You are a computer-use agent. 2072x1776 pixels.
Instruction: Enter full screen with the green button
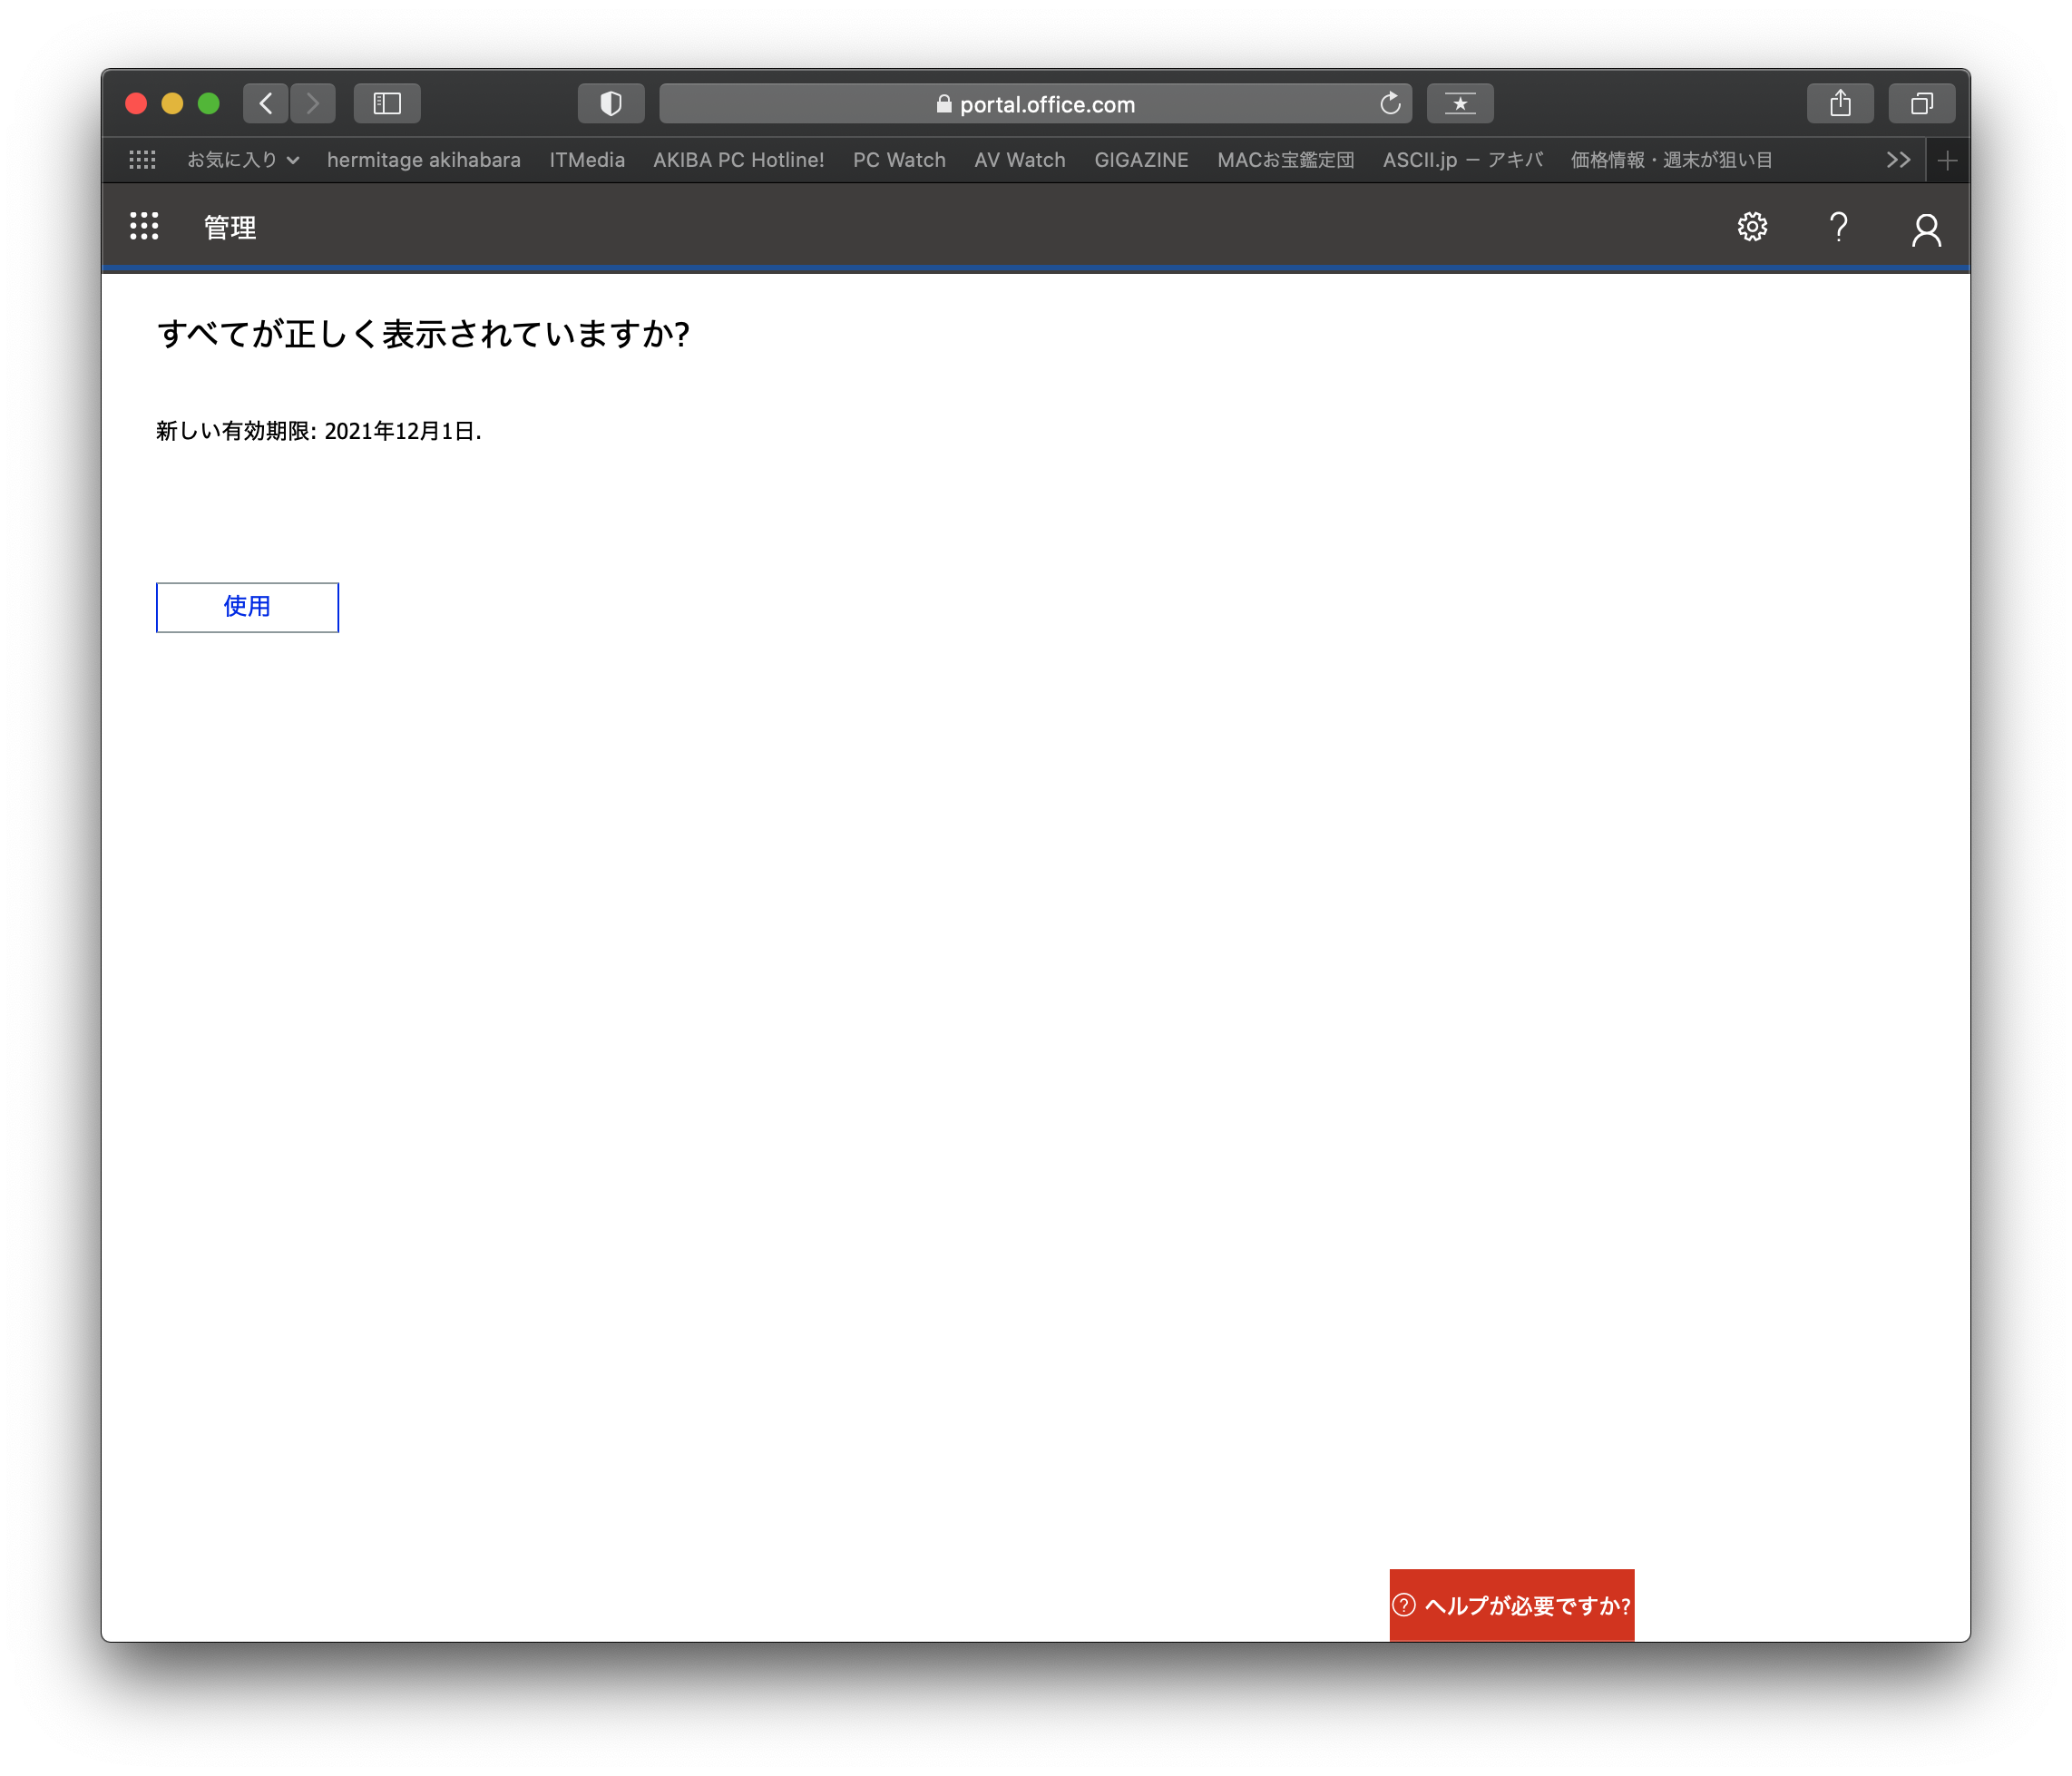[x=208, y=103]
